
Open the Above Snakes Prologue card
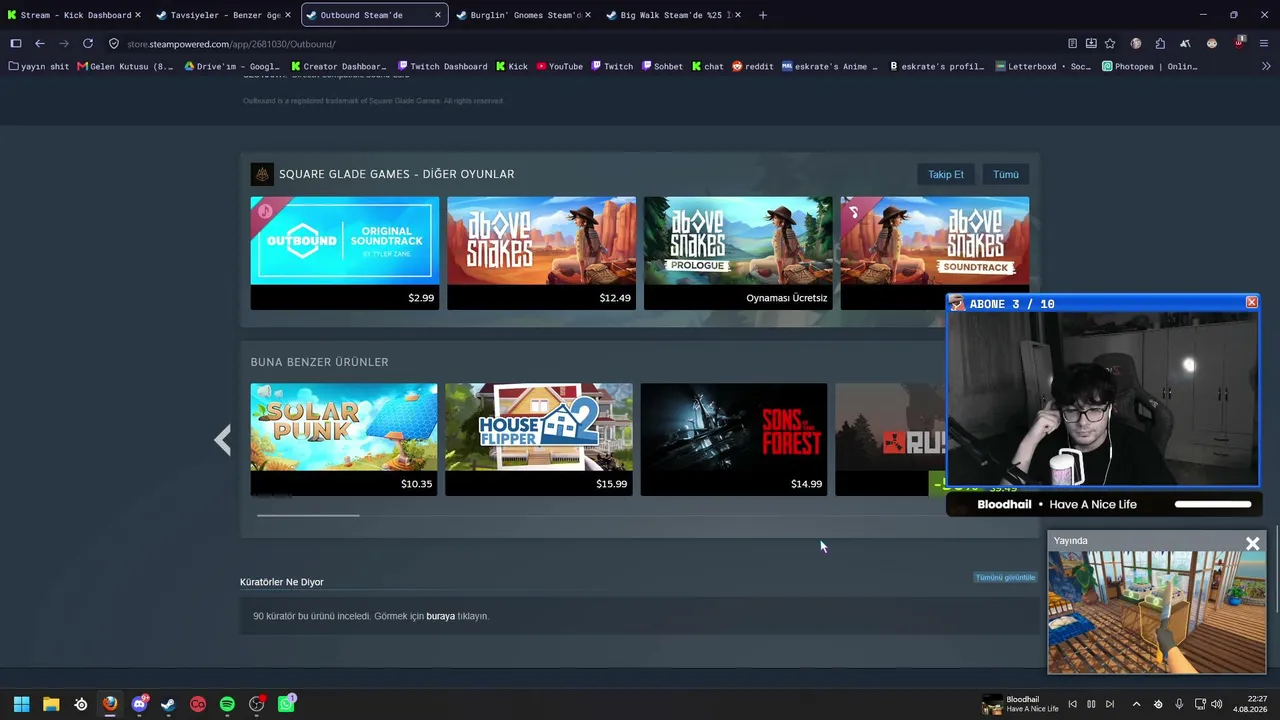tap(738, 253)
